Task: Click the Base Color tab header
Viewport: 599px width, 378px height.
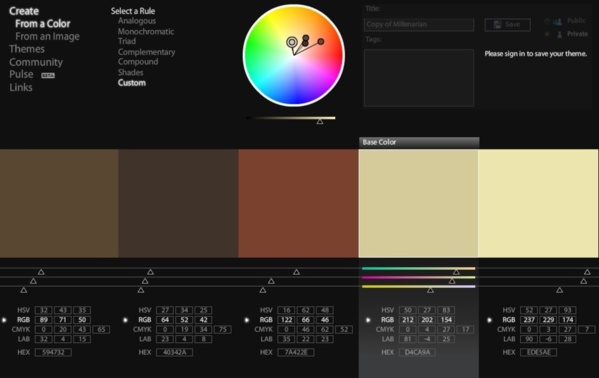Action: 419,143
